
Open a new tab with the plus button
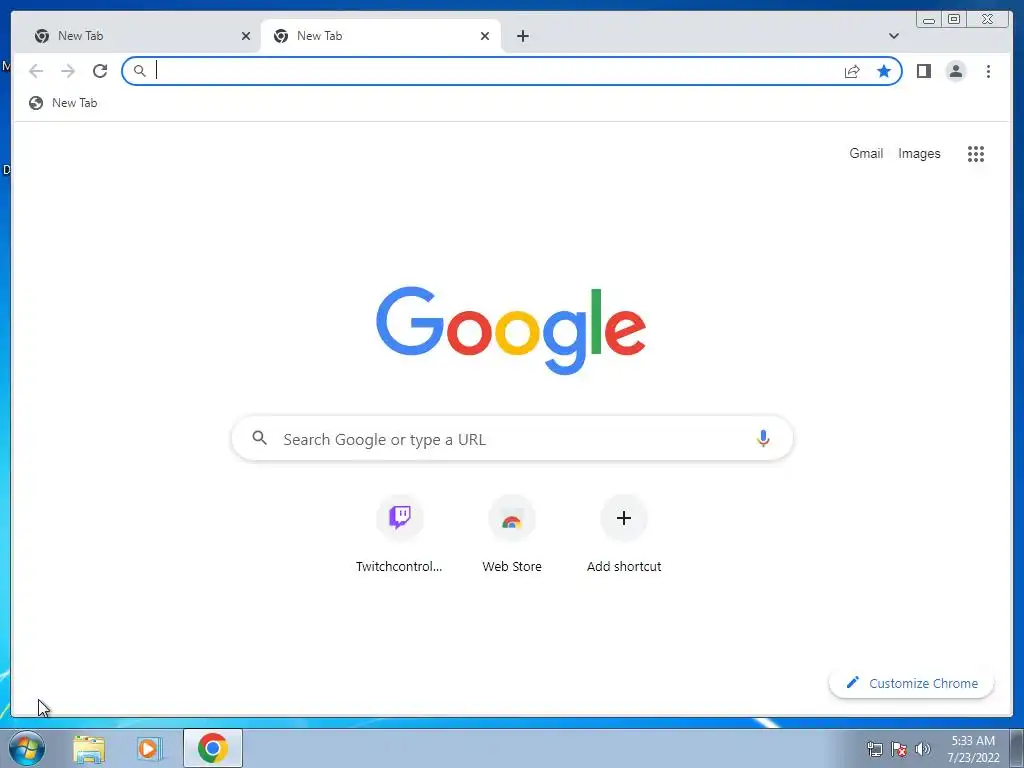tap(522, 36)
